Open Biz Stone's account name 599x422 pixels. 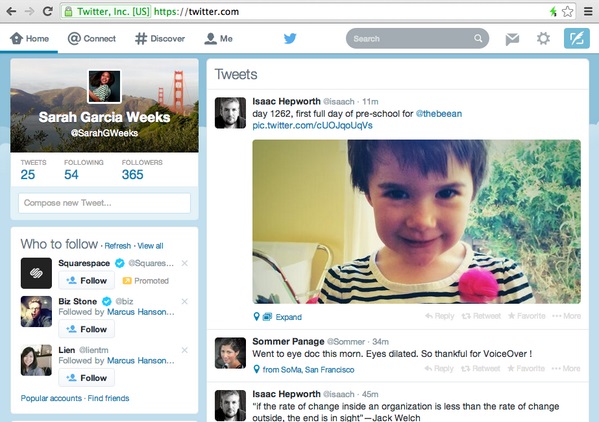pos(78,301)
